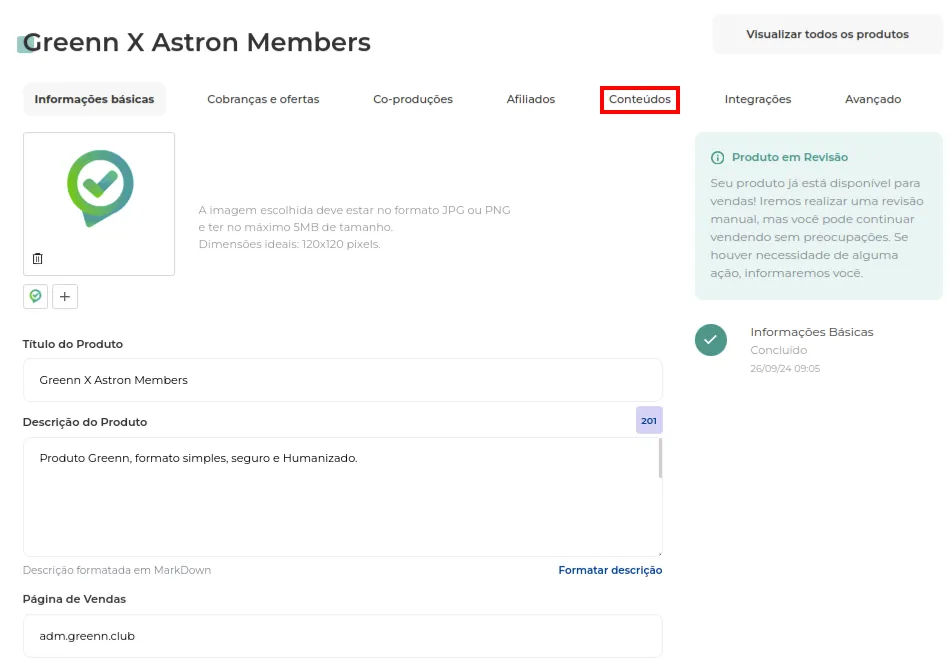Click the Título do Produto label
951x660 pixels.
[x=73, y=344]
